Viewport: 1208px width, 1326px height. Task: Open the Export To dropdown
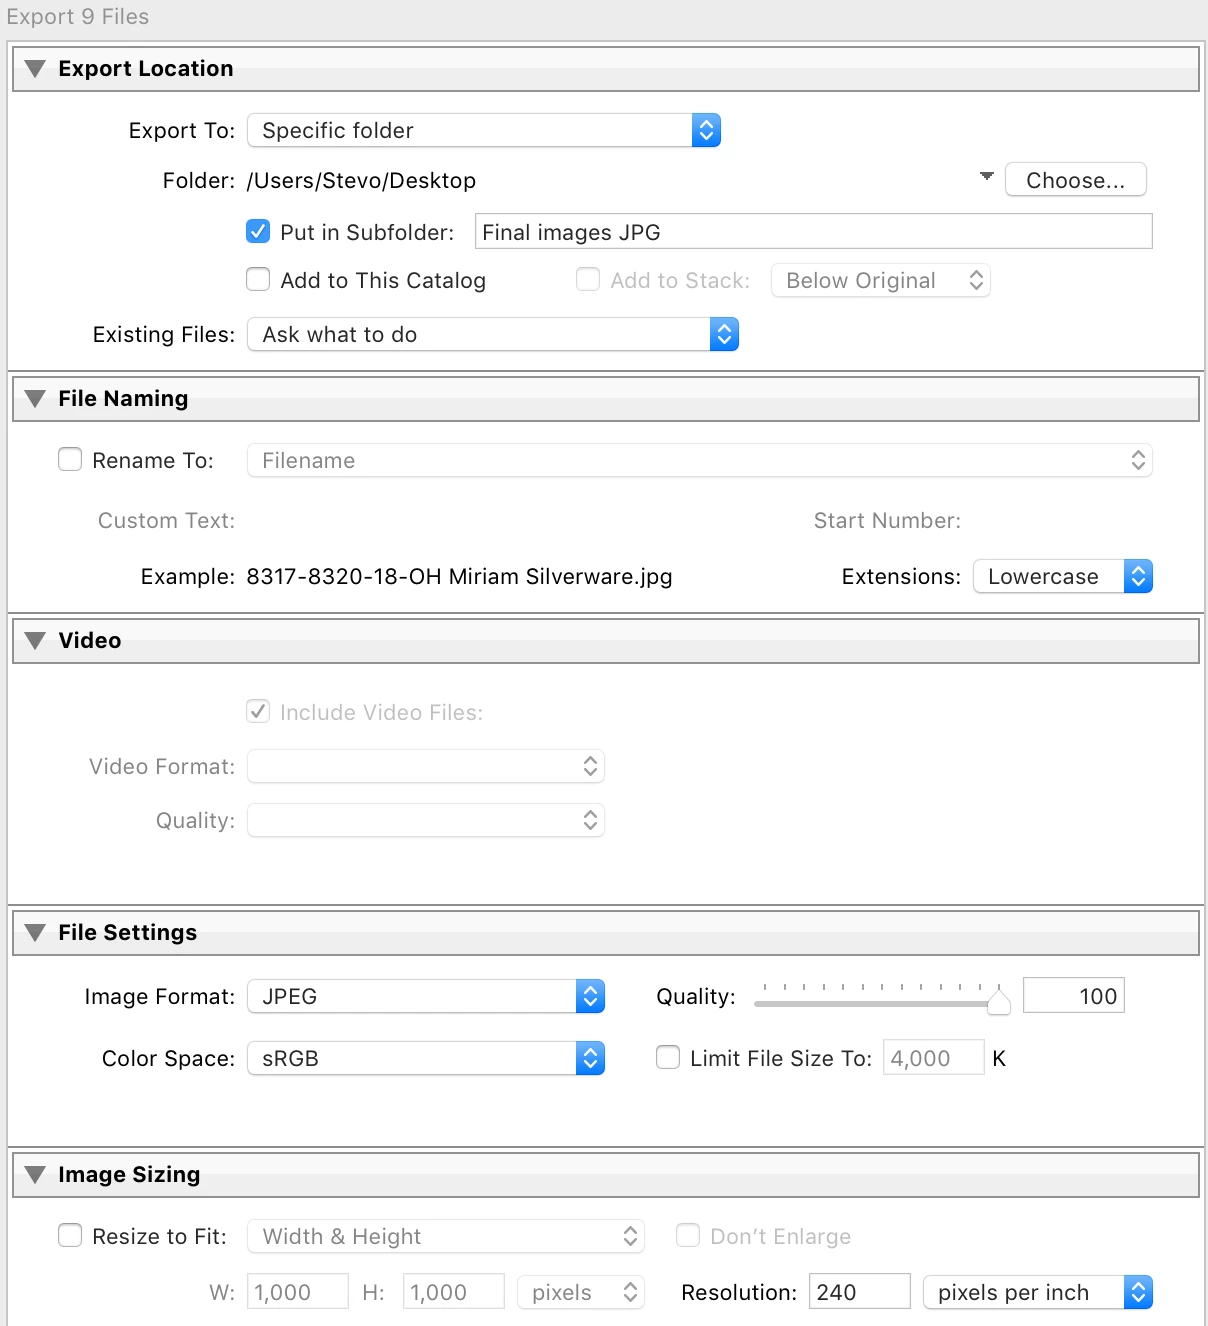[x=484, y=130]
